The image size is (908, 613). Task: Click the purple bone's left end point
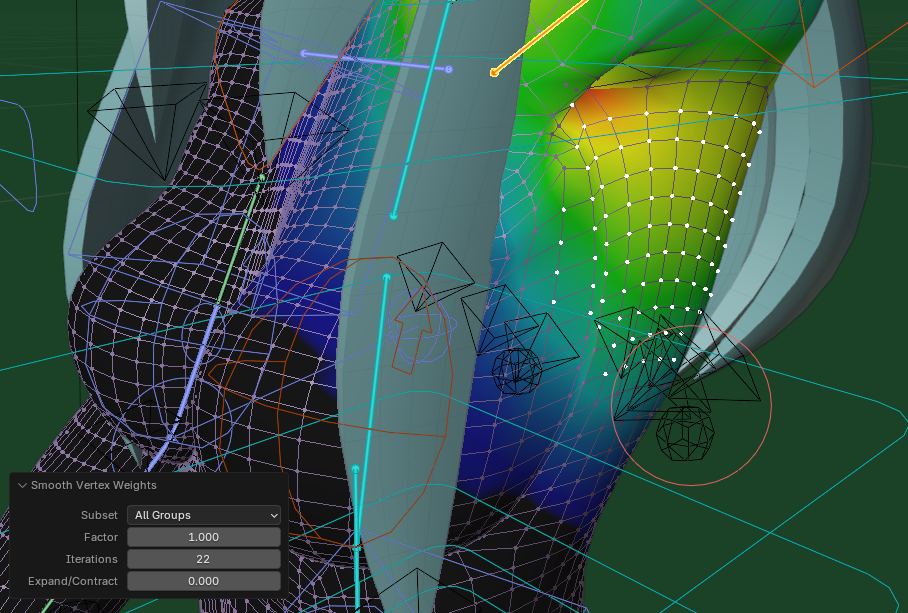point(304,53)
